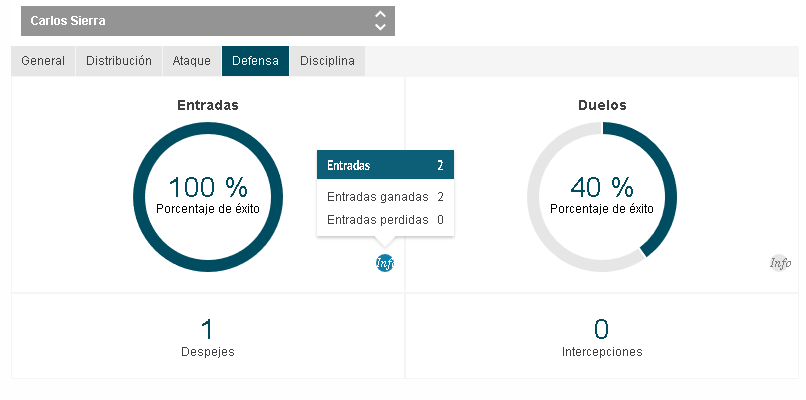This screenshot has height=400, width=806.
Task: Click the "Entradas ganadas" tooltip row
Action: [386, 197]
